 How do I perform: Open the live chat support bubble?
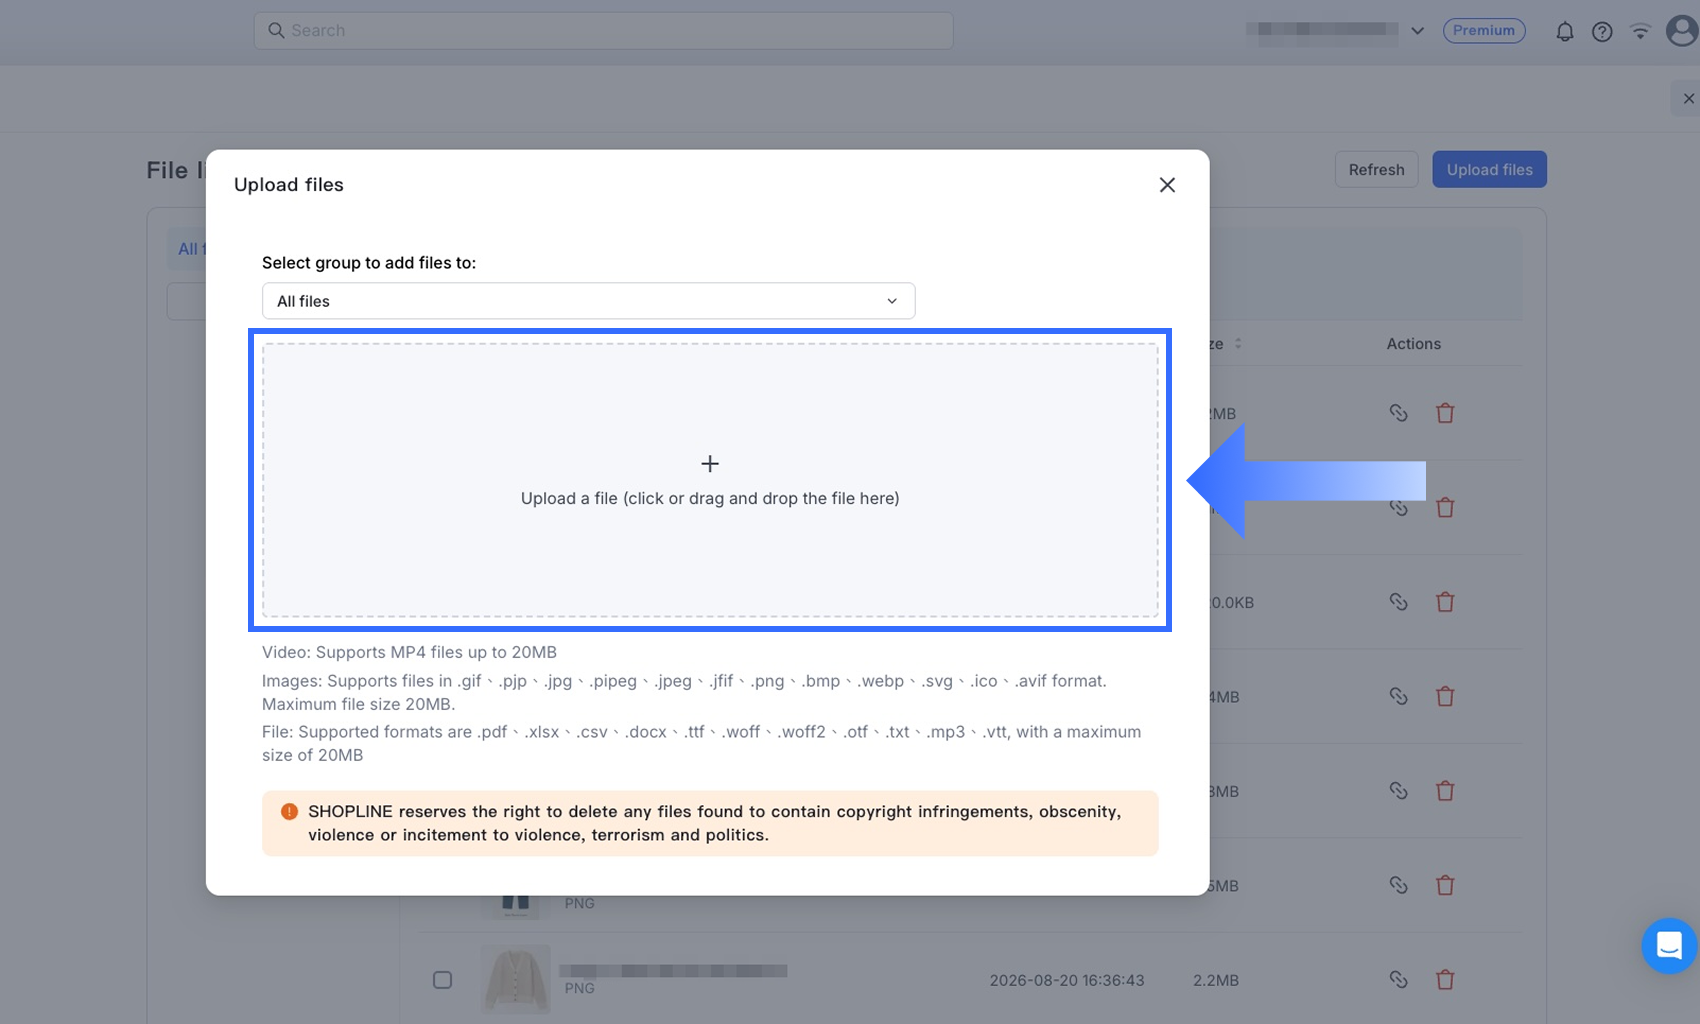tap(1669, 945)
